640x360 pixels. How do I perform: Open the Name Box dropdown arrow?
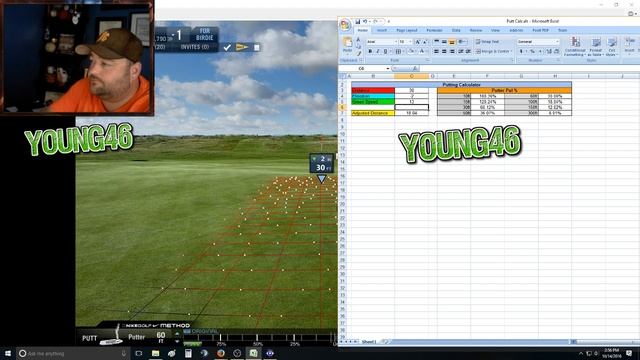pos(387,69)
